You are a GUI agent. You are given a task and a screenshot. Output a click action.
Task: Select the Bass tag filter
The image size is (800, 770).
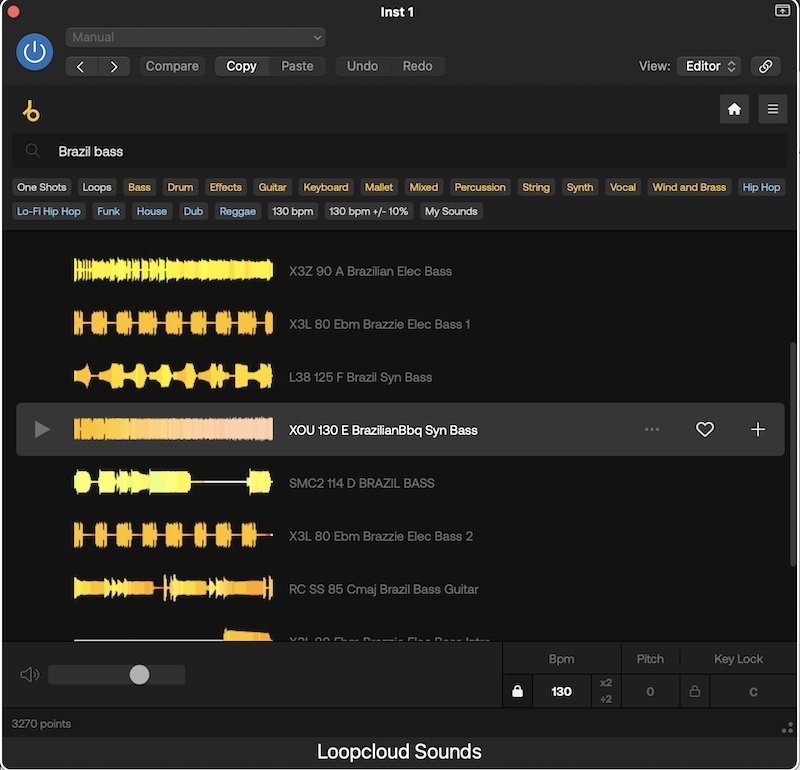click(139, 187)
